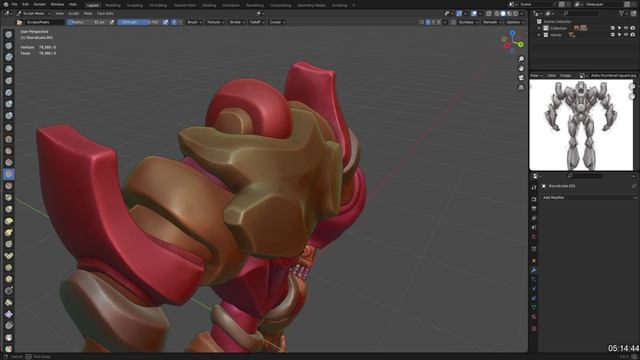Open the Options popover button
The width and height of the screenshot is (640, 360).
coord(515,22)
